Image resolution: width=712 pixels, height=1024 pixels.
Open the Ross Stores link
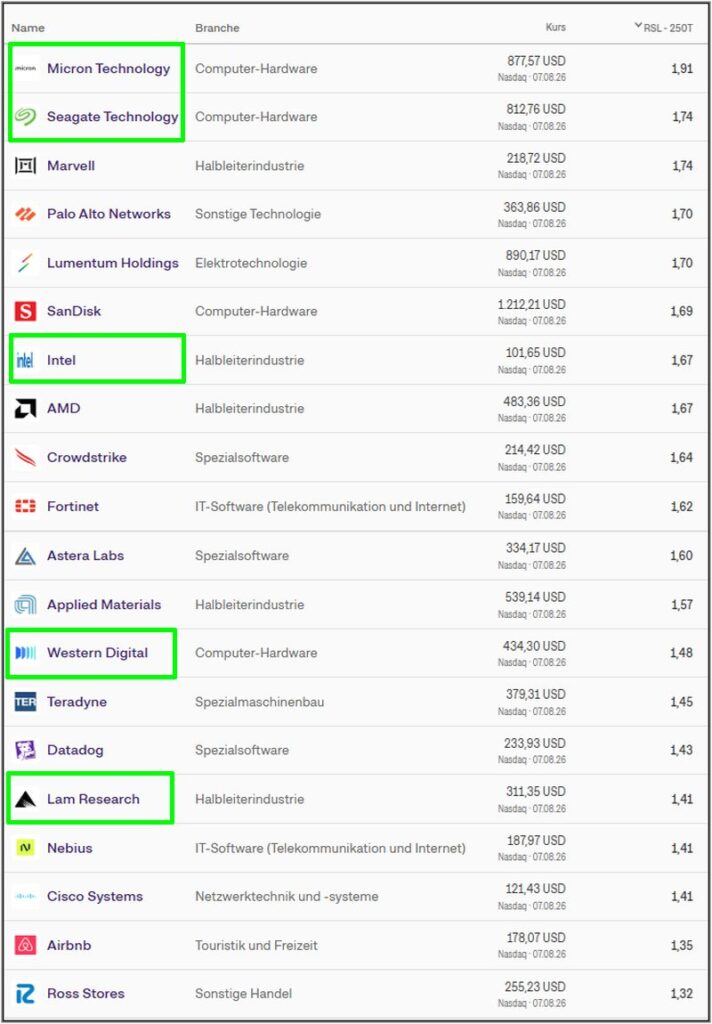pyautogui.click(x=86, y=994)
